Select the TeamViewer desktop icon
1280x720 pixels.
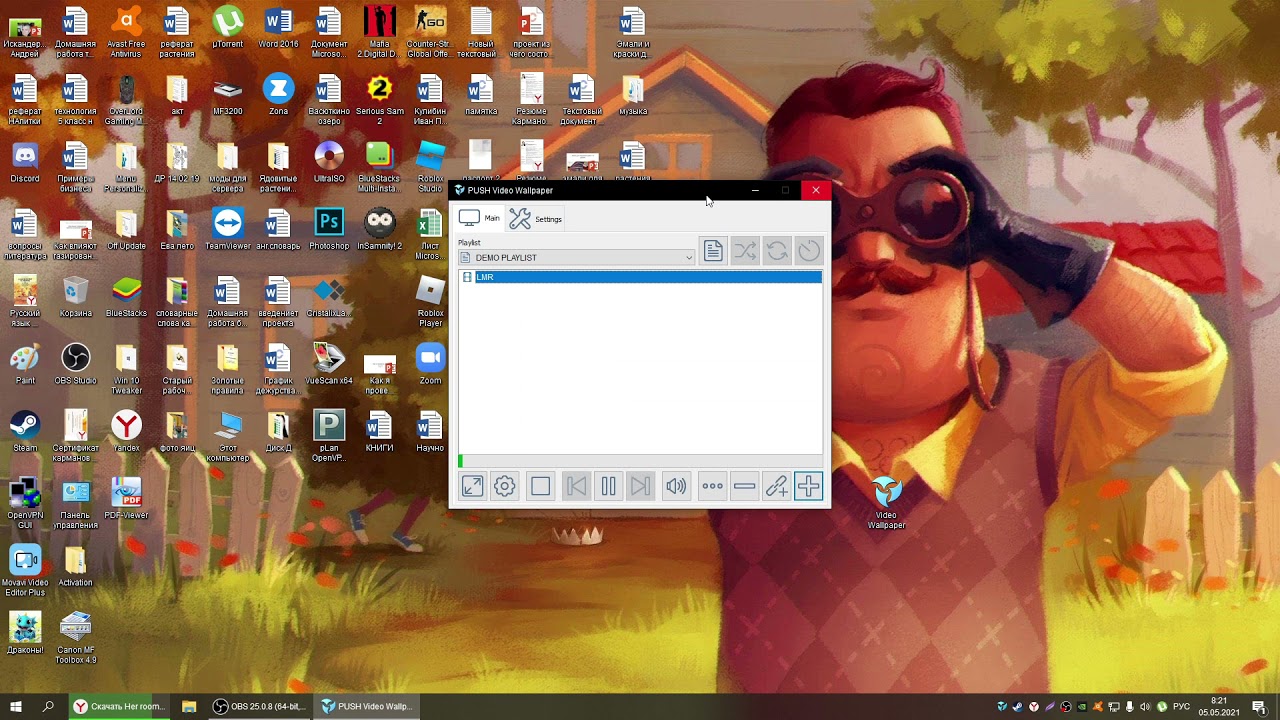point(228,230)
